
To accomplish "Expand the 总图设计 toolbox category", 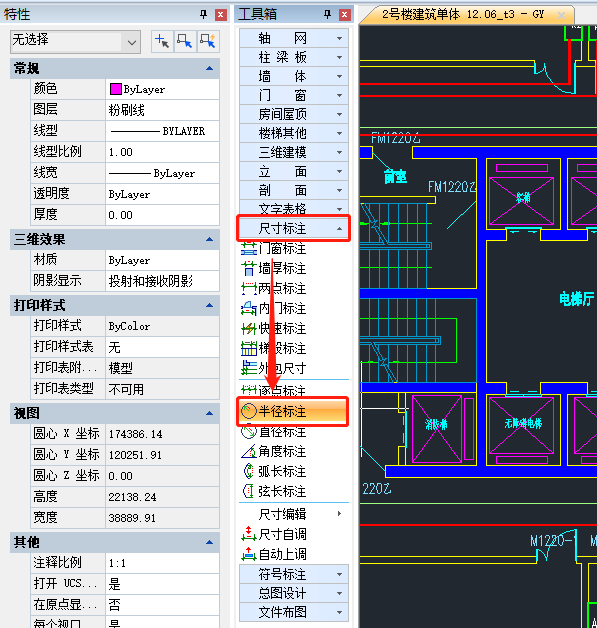I will coord(294,593).
